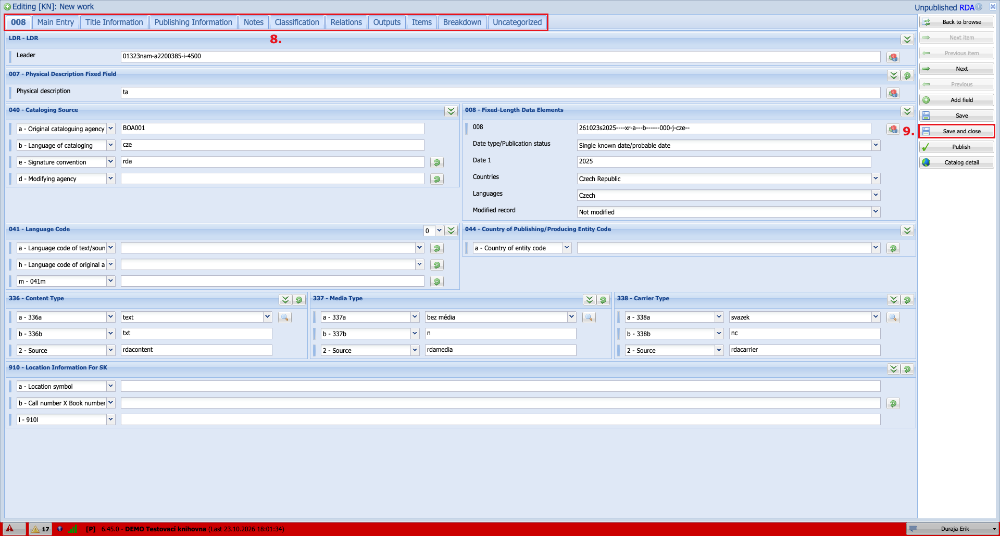
Task: Switch to the Relations tab
Action: (346, 22)
